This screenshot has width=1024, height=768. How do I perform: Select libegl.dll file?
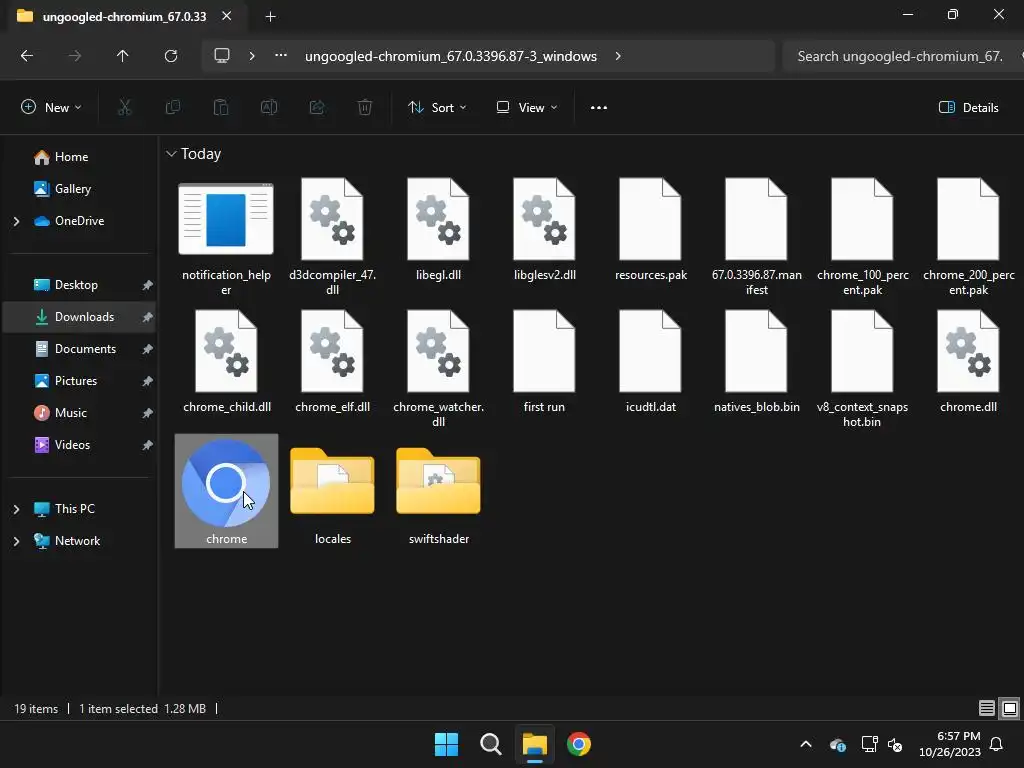point(438,231)
